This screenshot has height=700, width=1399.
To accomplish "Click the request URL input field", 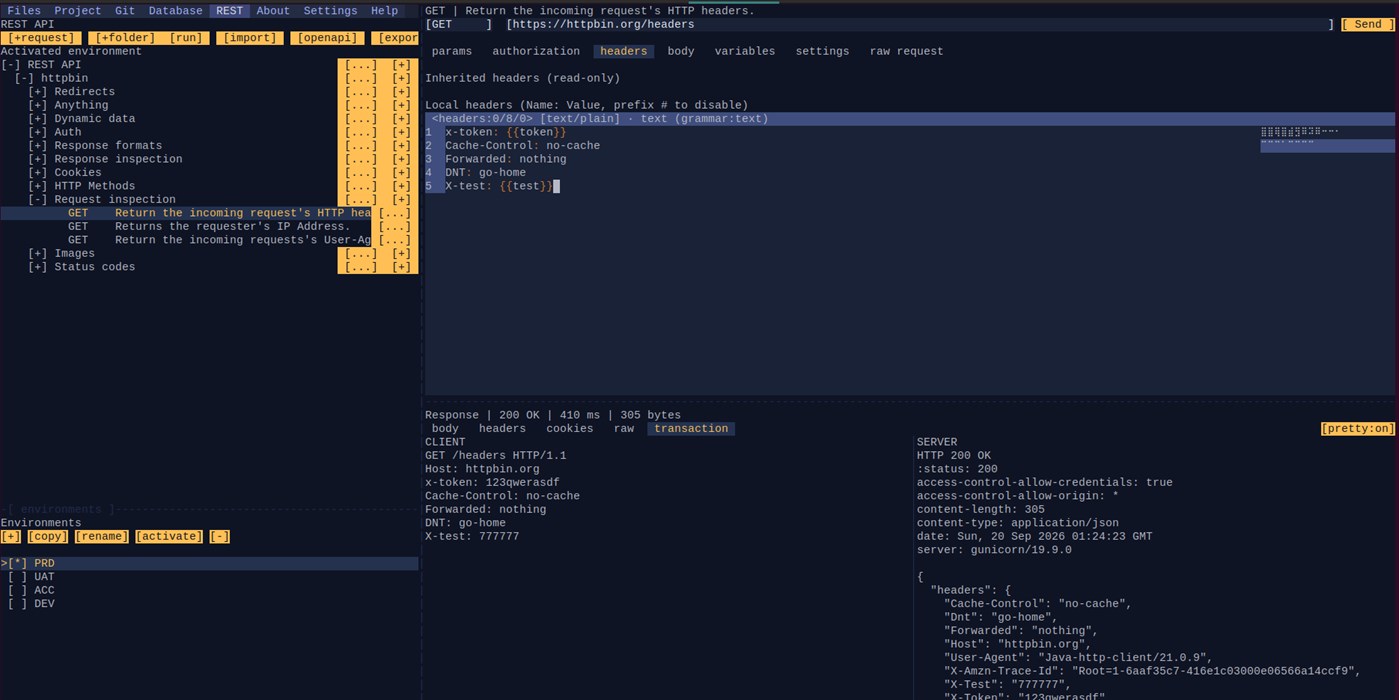I will click(920, 25).
